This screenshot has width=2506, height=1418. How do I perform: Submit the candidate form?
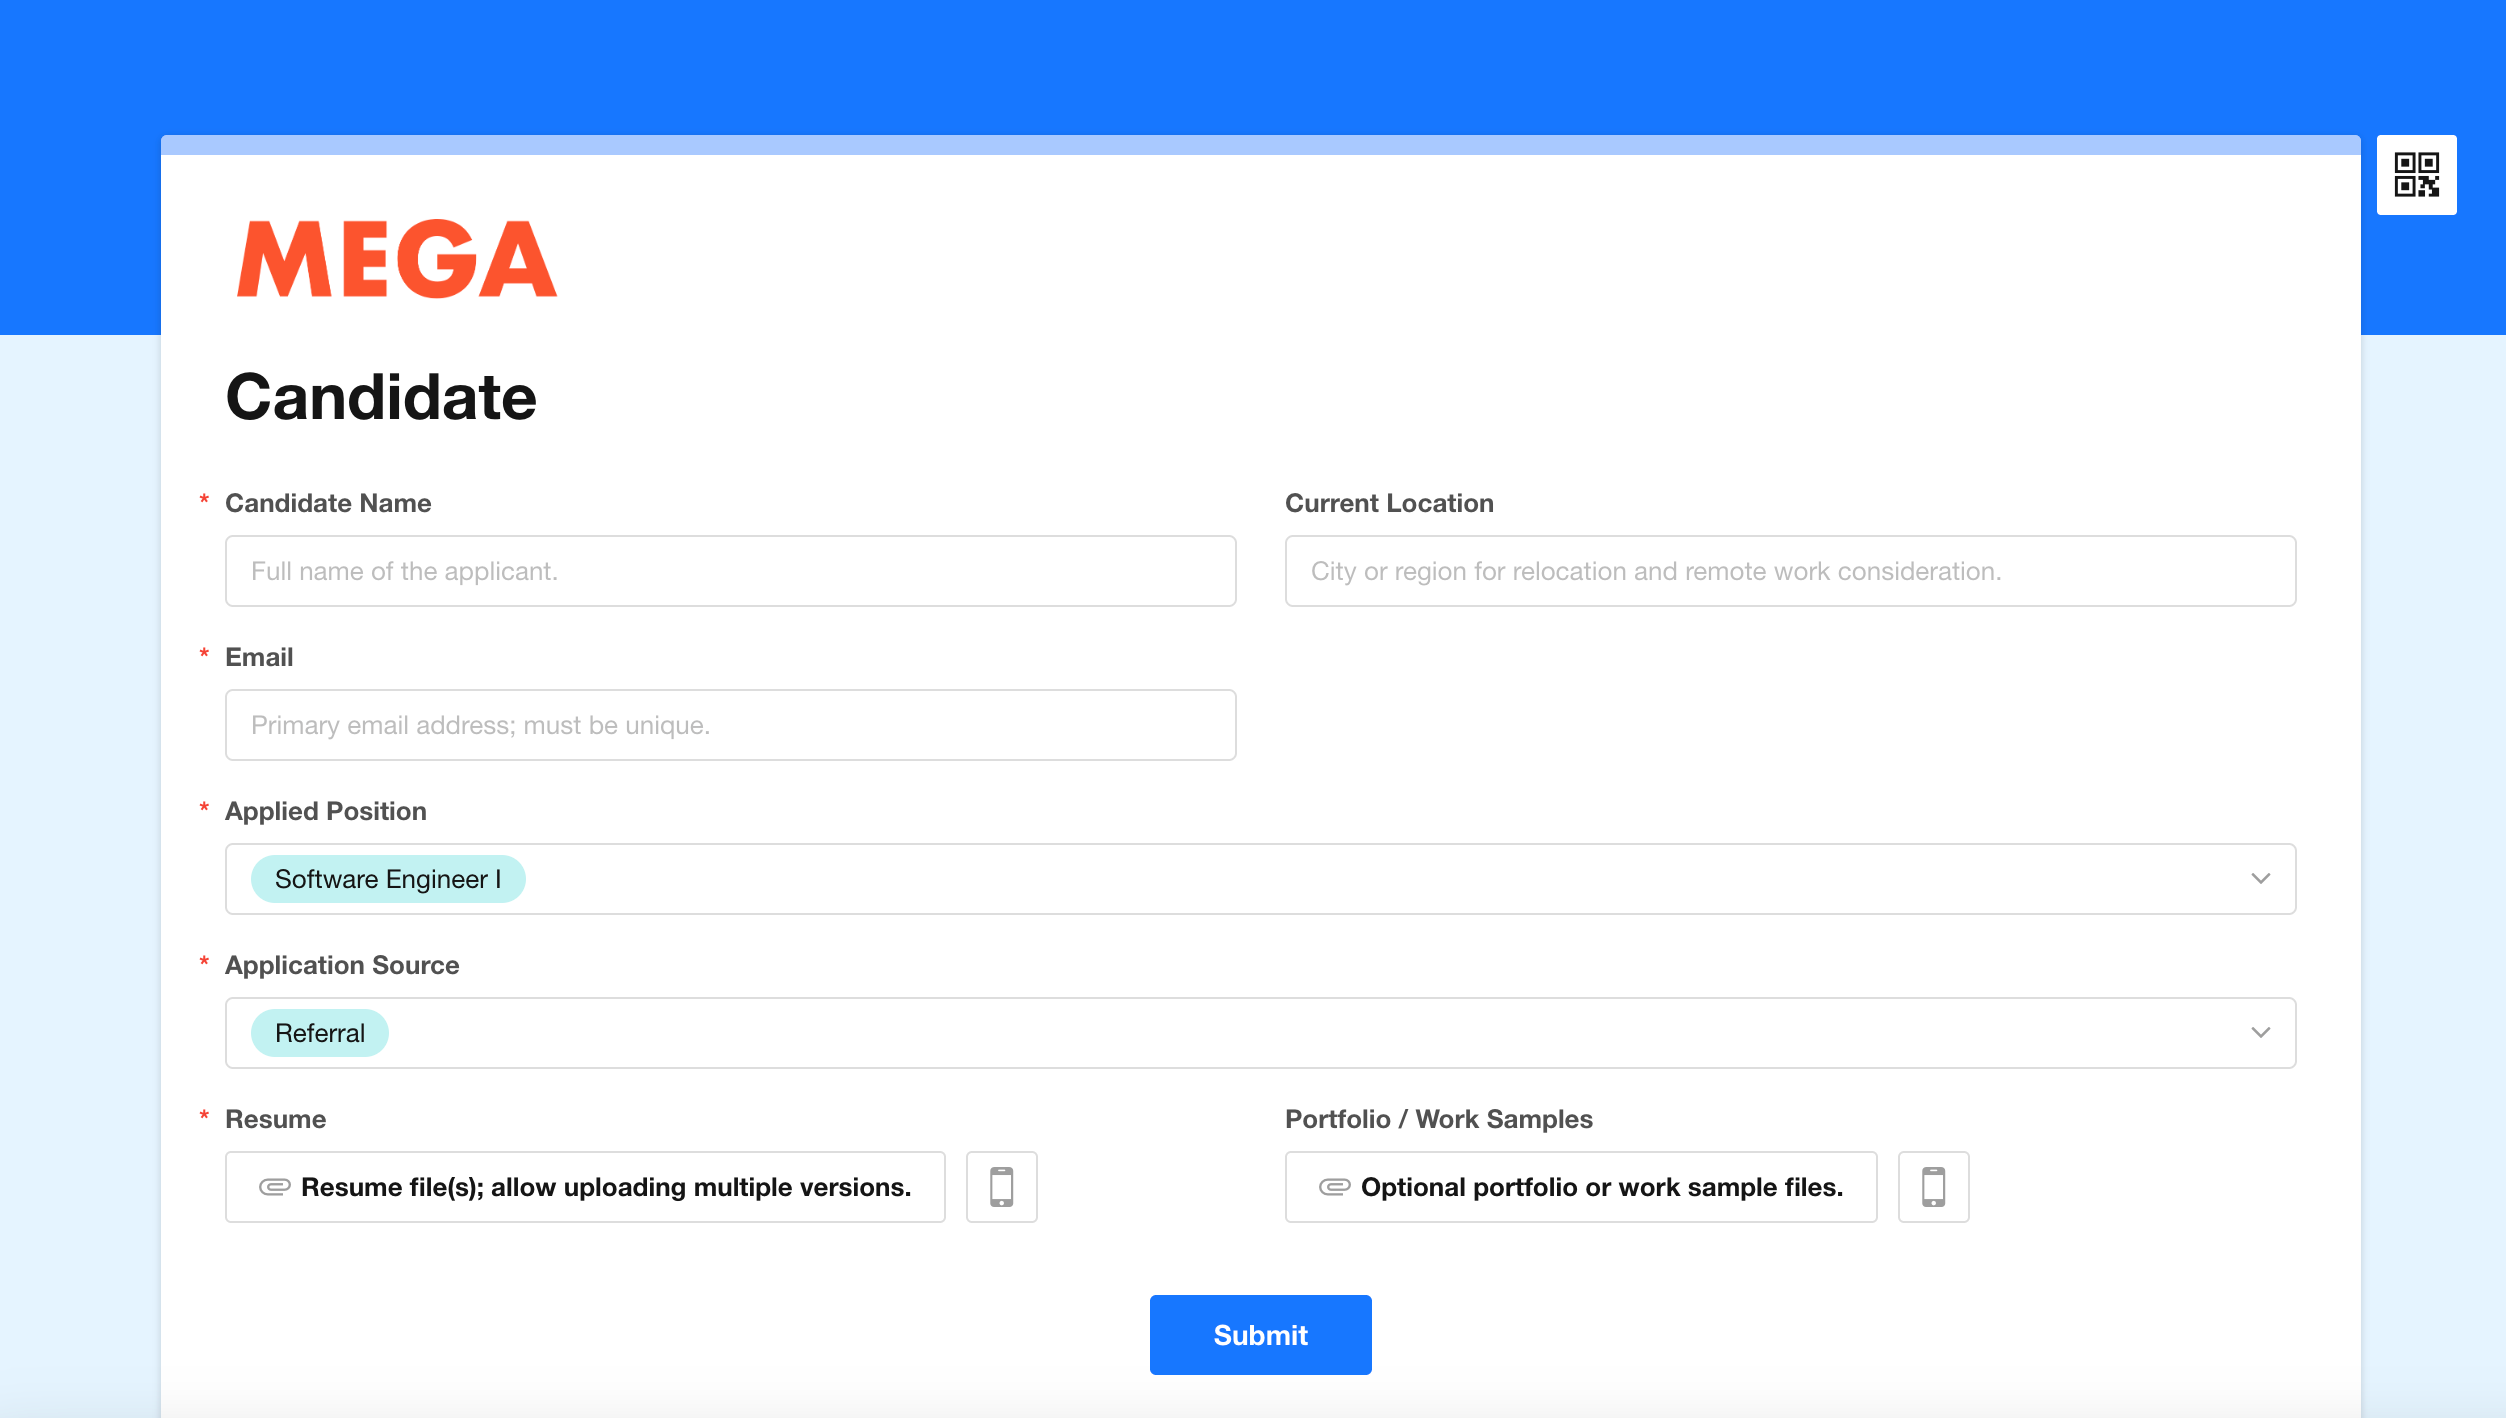[x=1260, y=1335]
